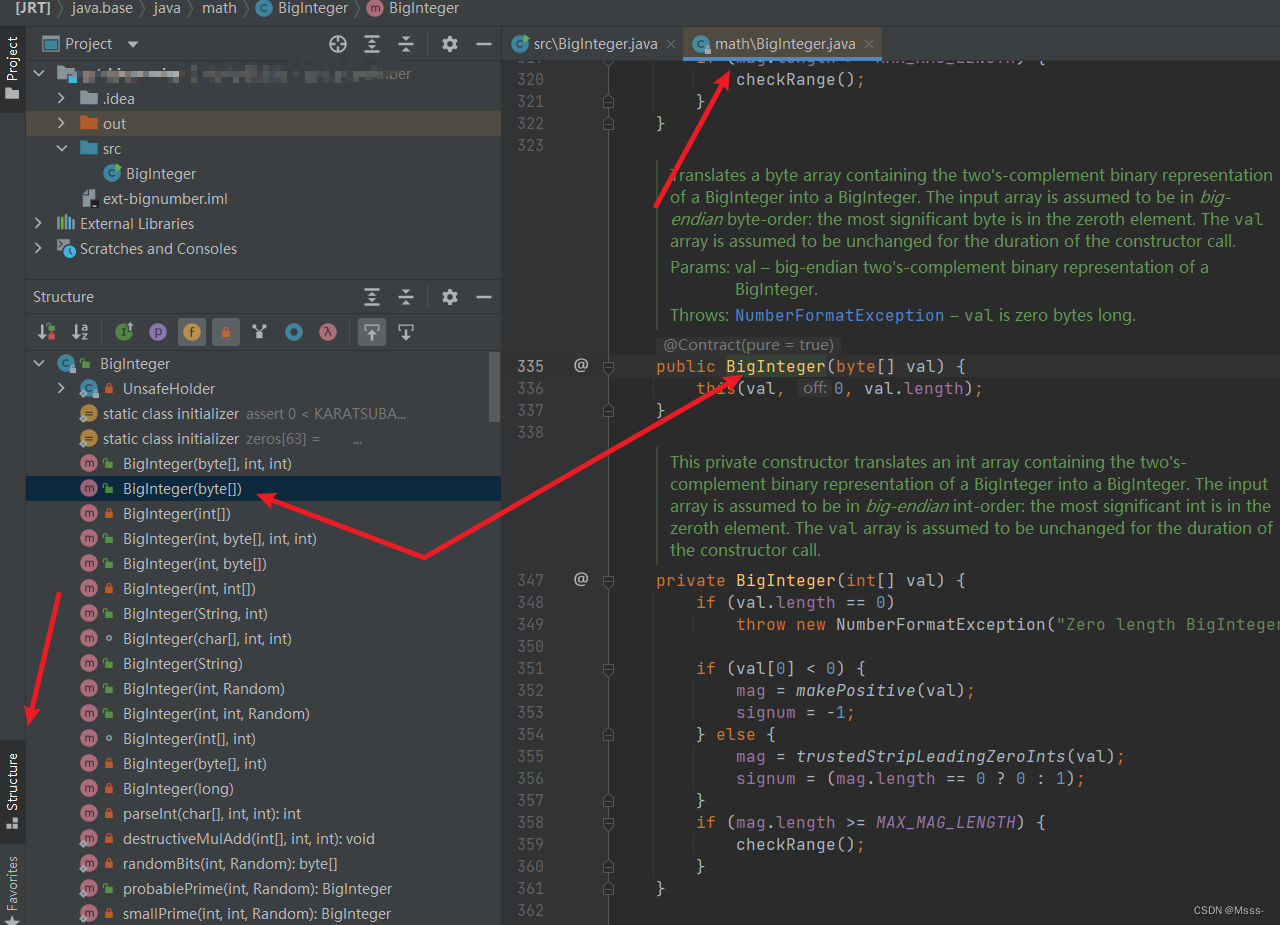Toggle autoscroll from source in Structure
The width and height of the screenshot is (1280, 925).
click(x=406, y=332)
